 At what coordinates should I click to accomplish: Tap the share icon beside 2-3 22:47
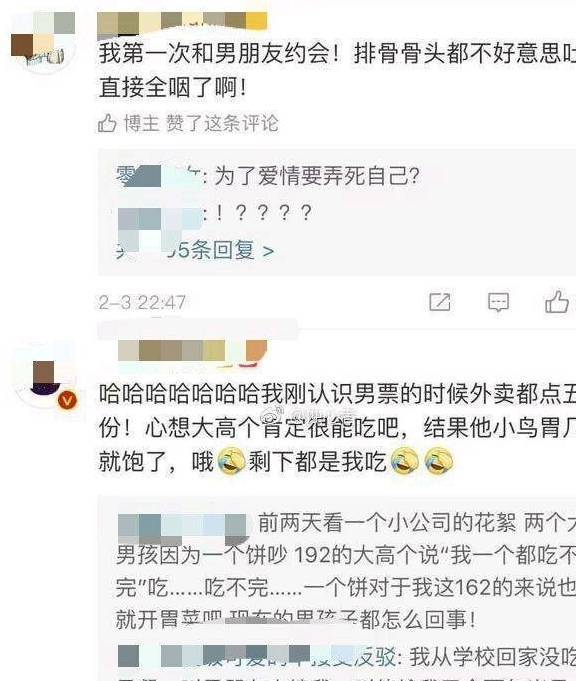[440, 302]
